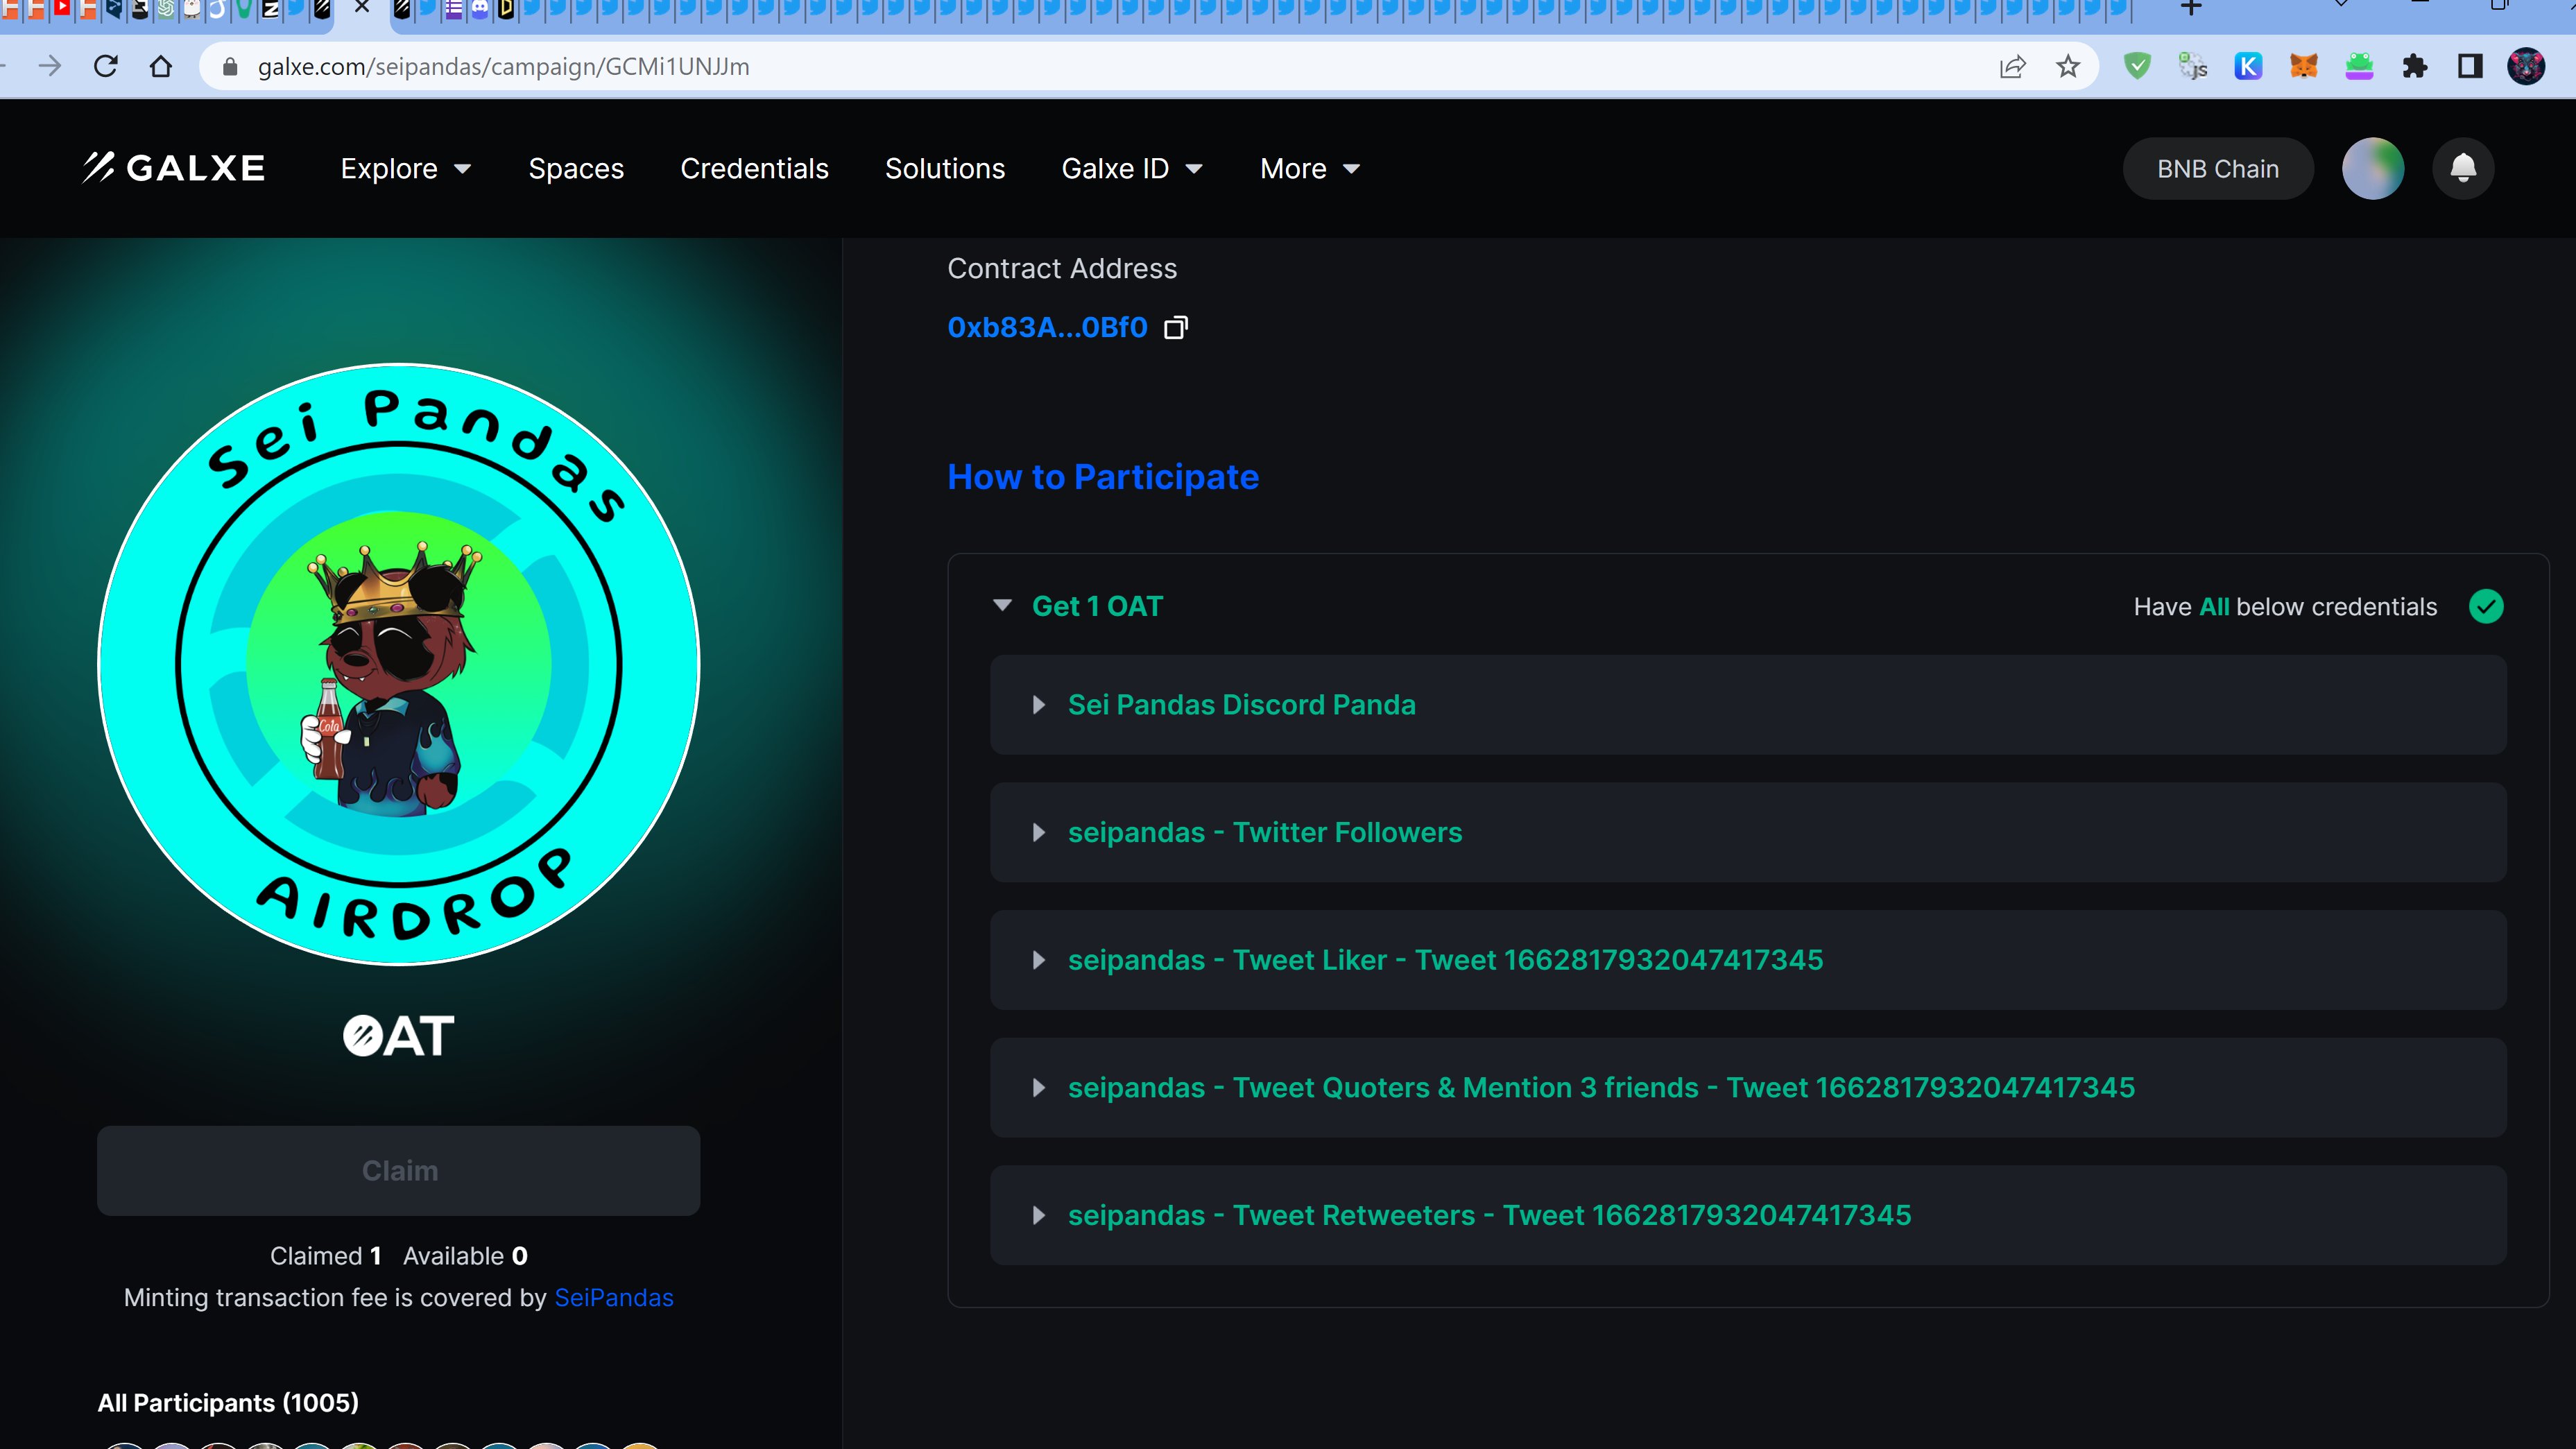Click the Sei Pandas Airdrop OAT image
Viewport: 2576px width, 1449px height.
399,665
